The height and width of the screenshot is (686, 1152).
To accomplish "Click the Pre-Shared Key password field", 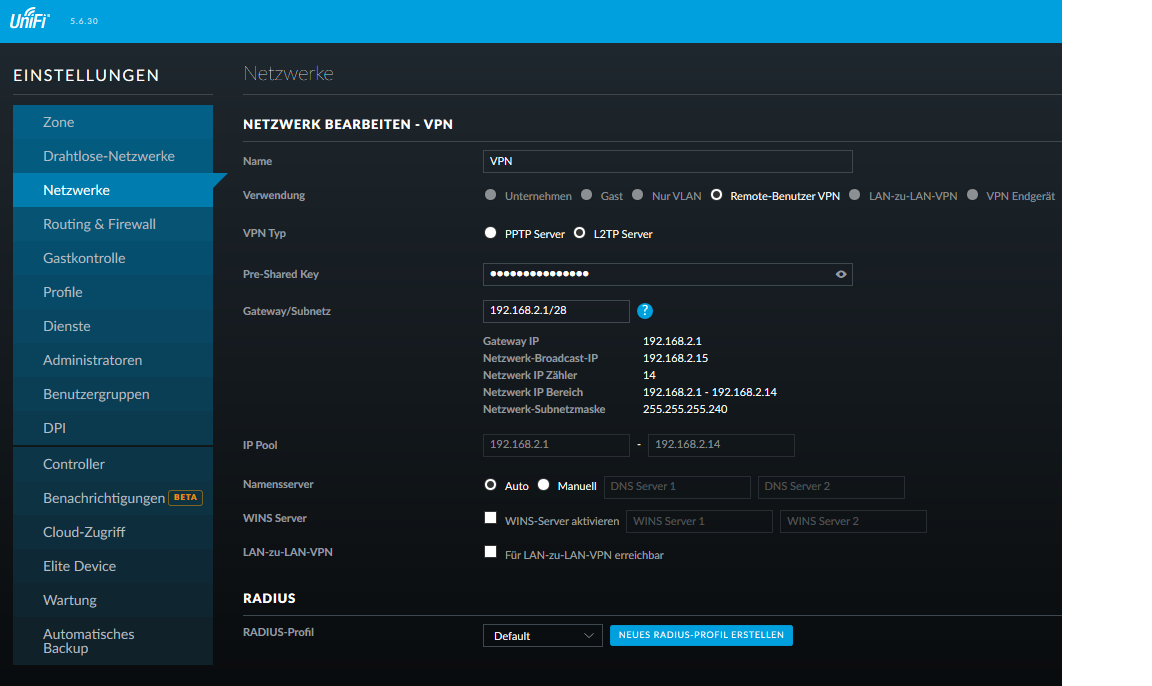I will (x=655, y=274).
